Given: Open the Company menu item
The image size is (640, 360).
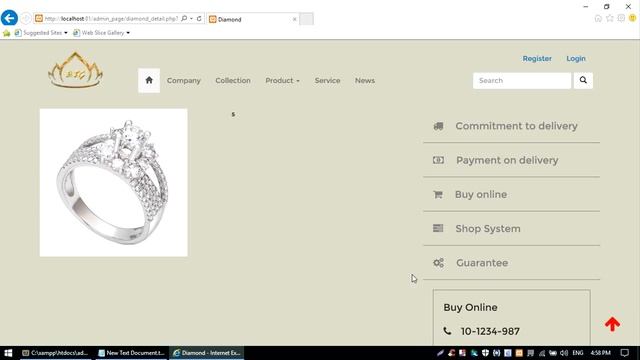Looking at the screenshot, I should [184, 80].
